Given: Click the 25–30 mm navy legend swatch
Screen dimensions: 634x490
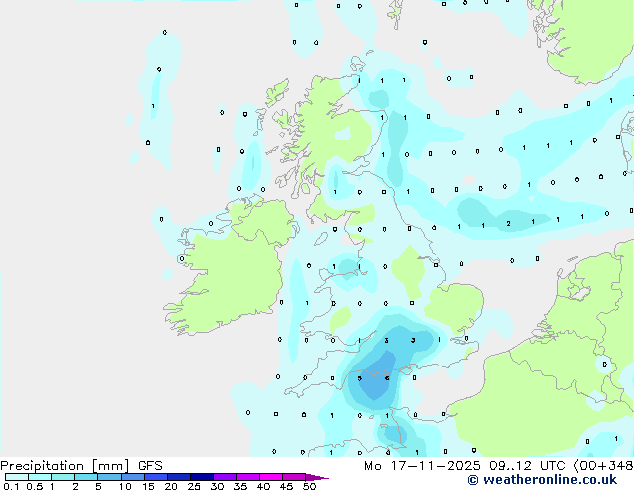Looking at the screenshot, I should point(202,477).
